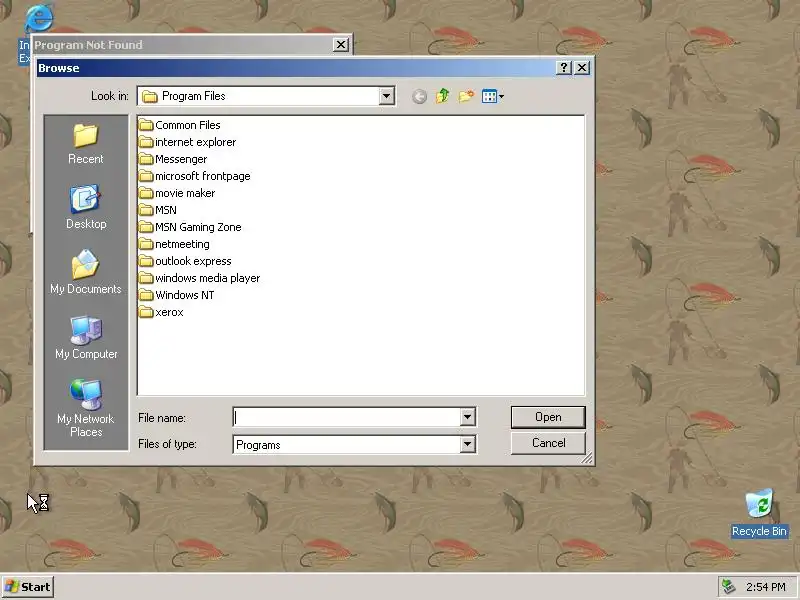The width and height of the screenshot is (800, 600).
Task: Click the Browse dialog resize grip
Action: (x=587, y=458)
